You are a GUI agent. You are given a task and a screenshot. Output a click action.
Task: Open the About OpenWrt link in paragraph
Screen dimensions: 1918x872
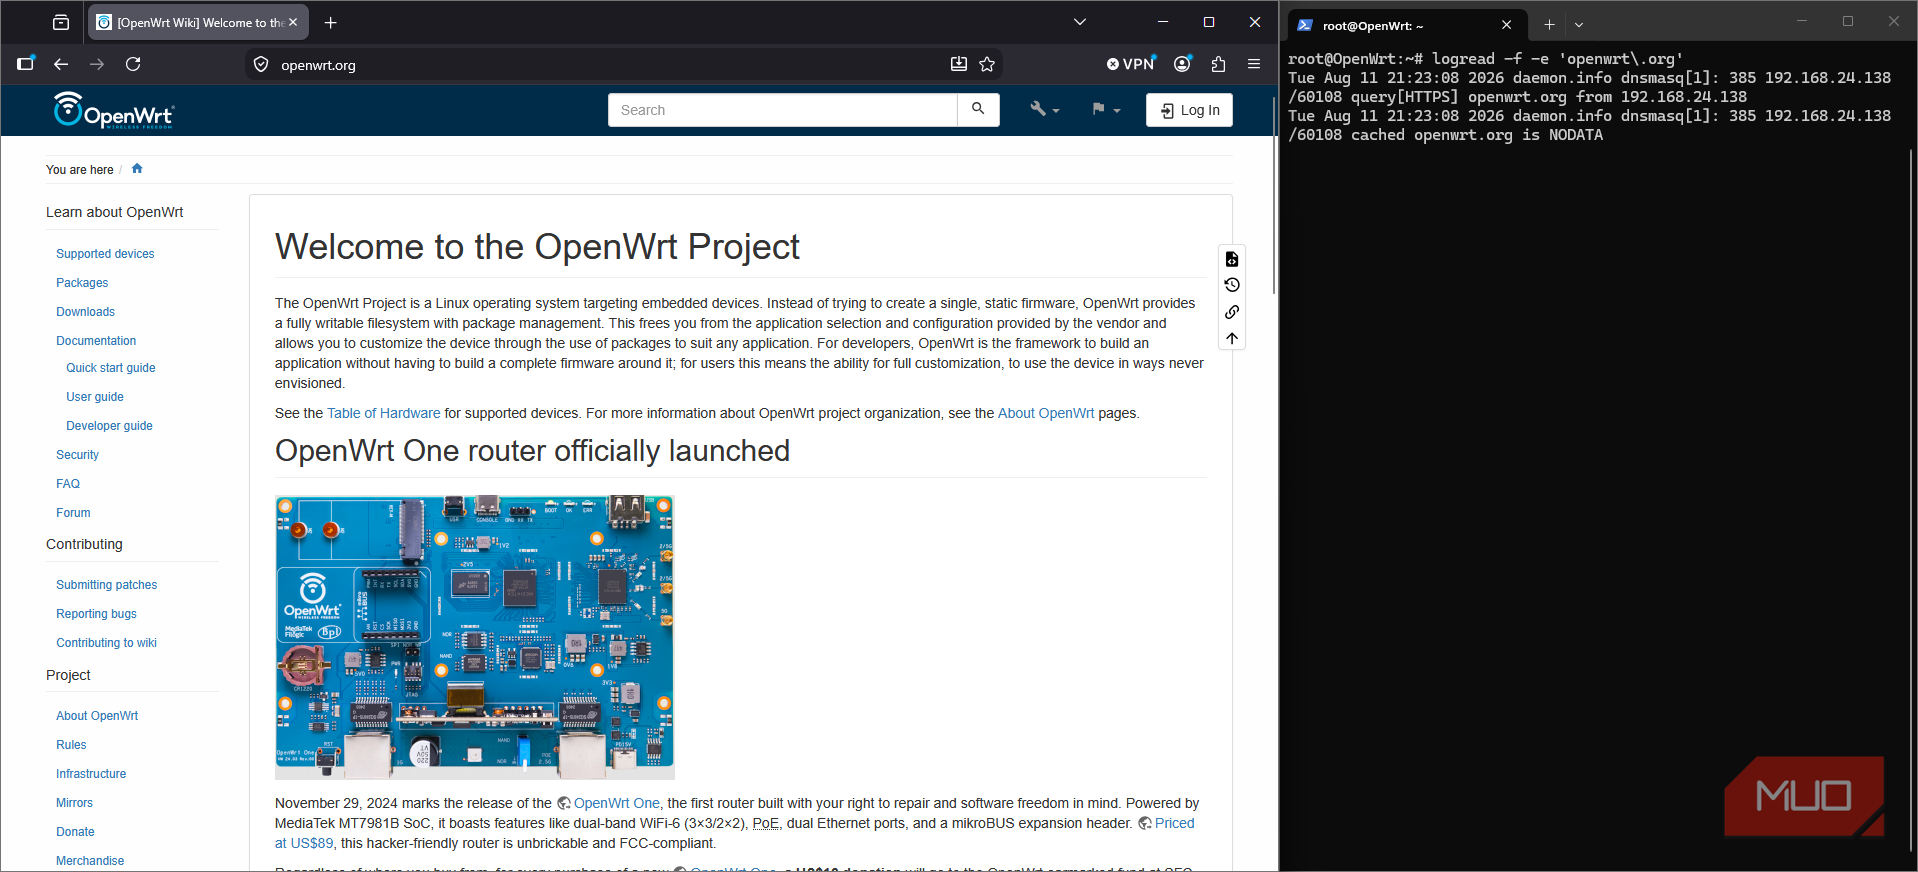[1046, 413]
